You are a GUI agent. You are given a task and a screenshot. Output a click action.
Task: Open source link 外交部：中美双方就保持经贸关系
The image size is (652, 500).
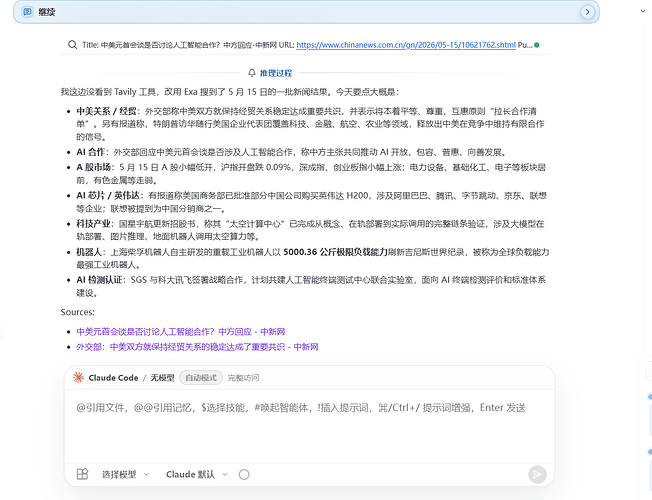point(197,347)
